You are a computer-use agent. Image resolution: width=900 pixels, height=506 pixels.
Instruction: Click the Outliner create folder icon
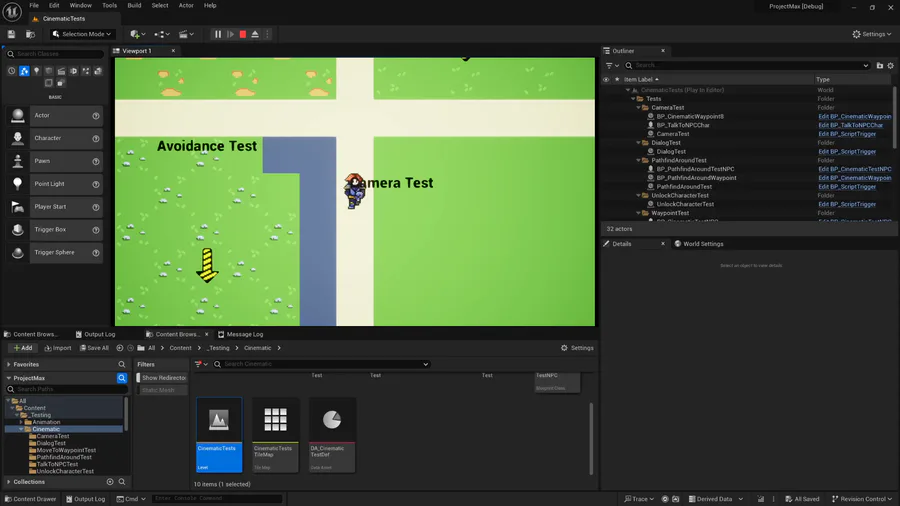point(879,65)
